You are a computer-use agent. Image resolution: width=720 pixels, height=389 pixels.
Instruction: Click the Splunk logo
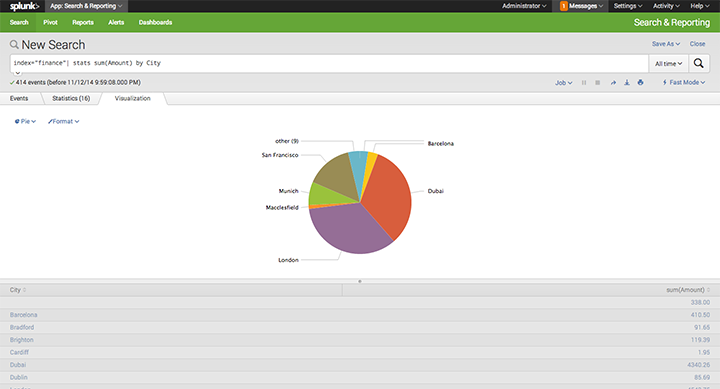point(24,6)
